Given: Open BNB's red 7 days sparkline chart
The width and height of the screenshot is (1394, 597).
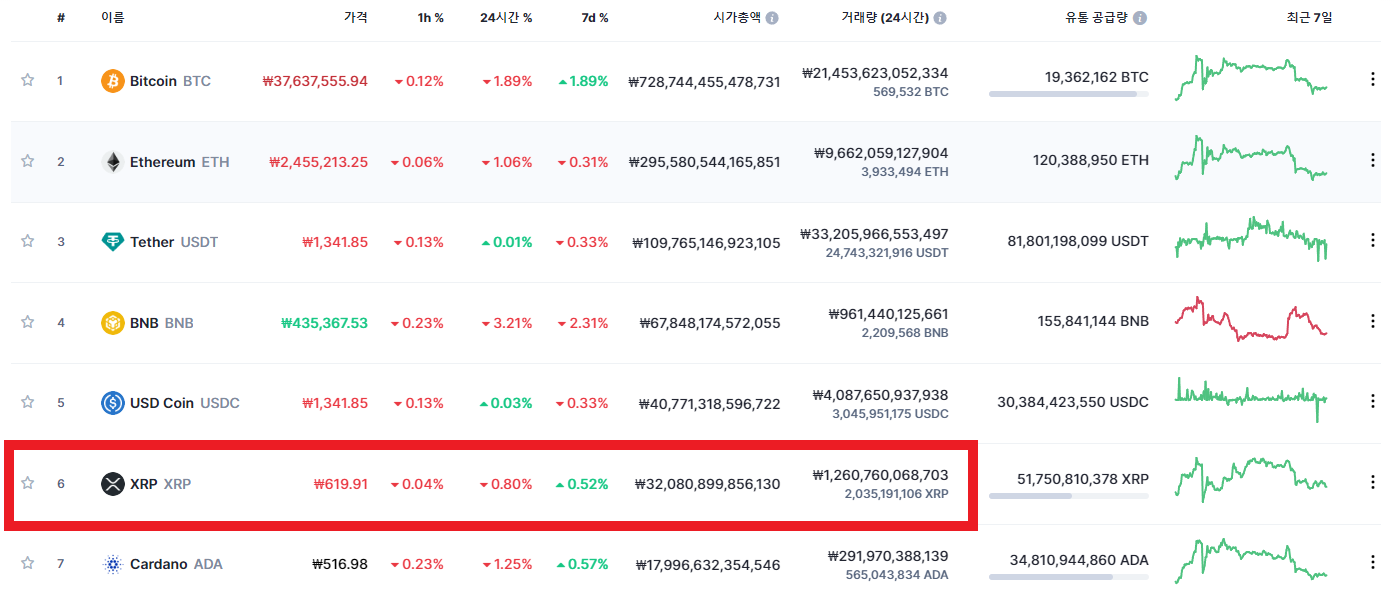Looking at the screenshot, I should (x=1251, y=319).
